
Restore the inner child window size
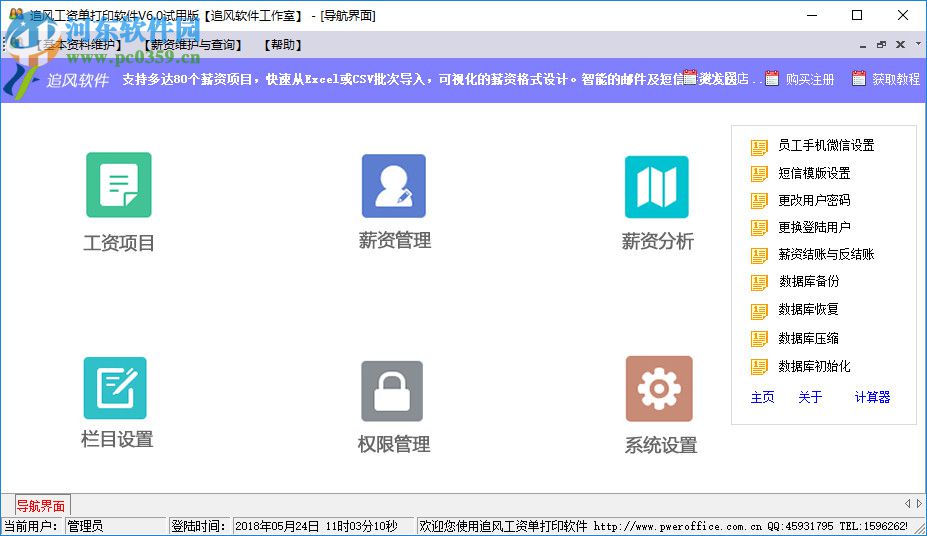point(881,44)
